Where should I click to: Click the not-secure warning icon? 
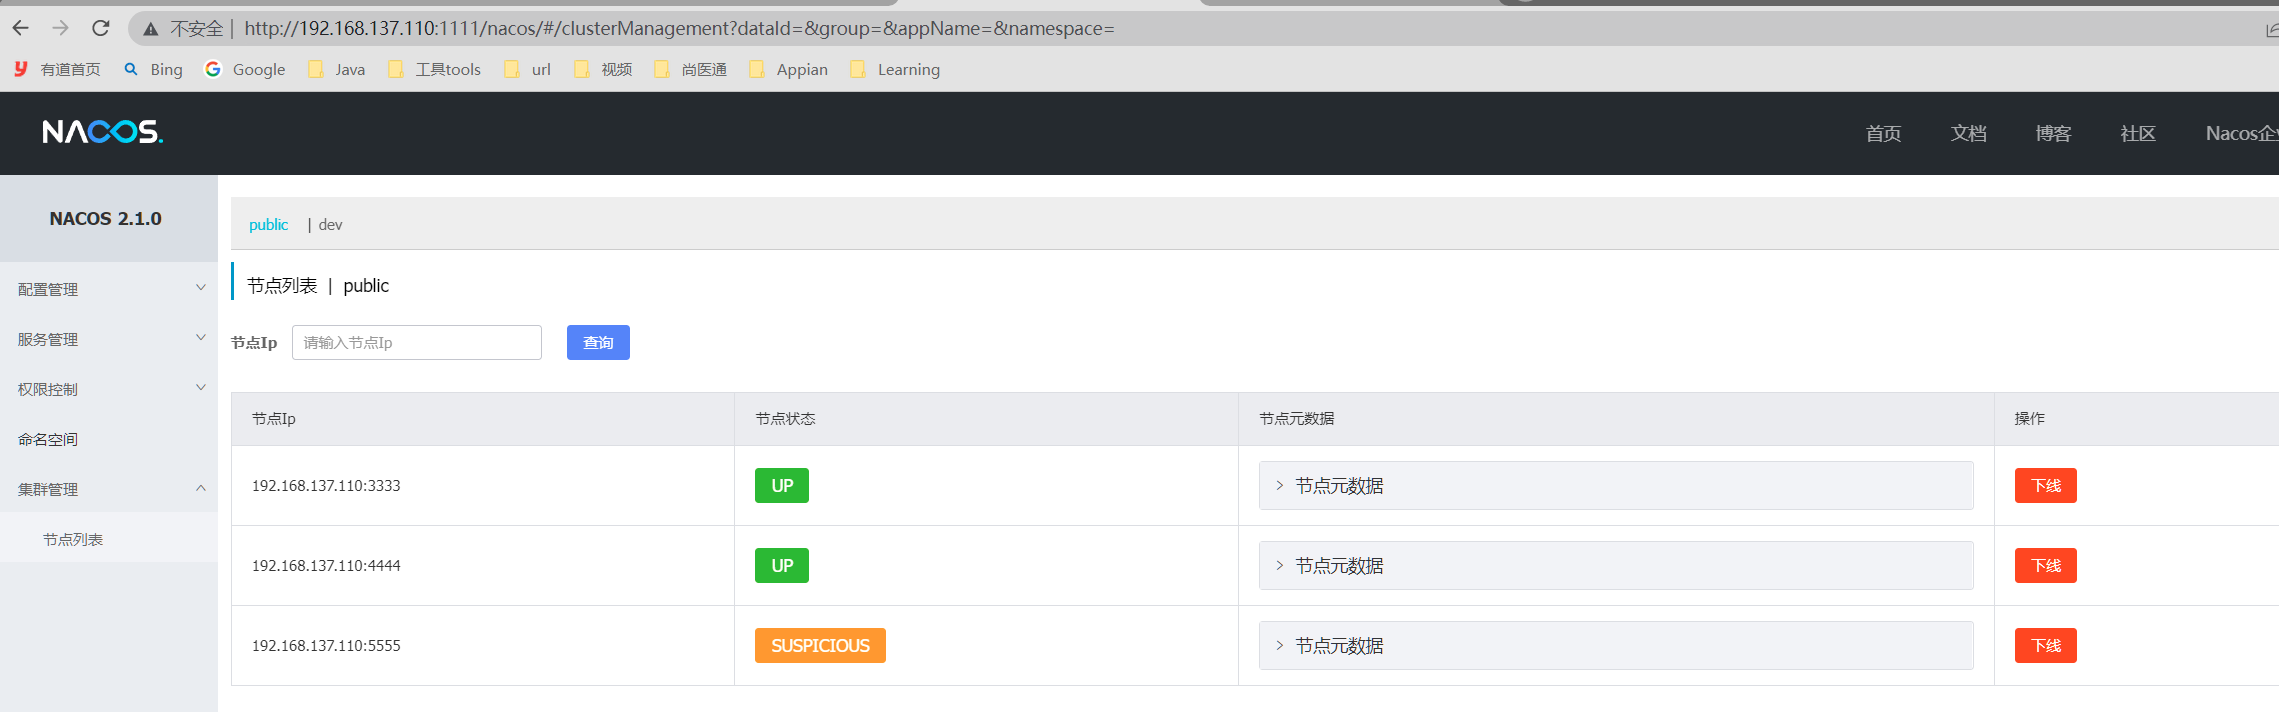point(151,29)
